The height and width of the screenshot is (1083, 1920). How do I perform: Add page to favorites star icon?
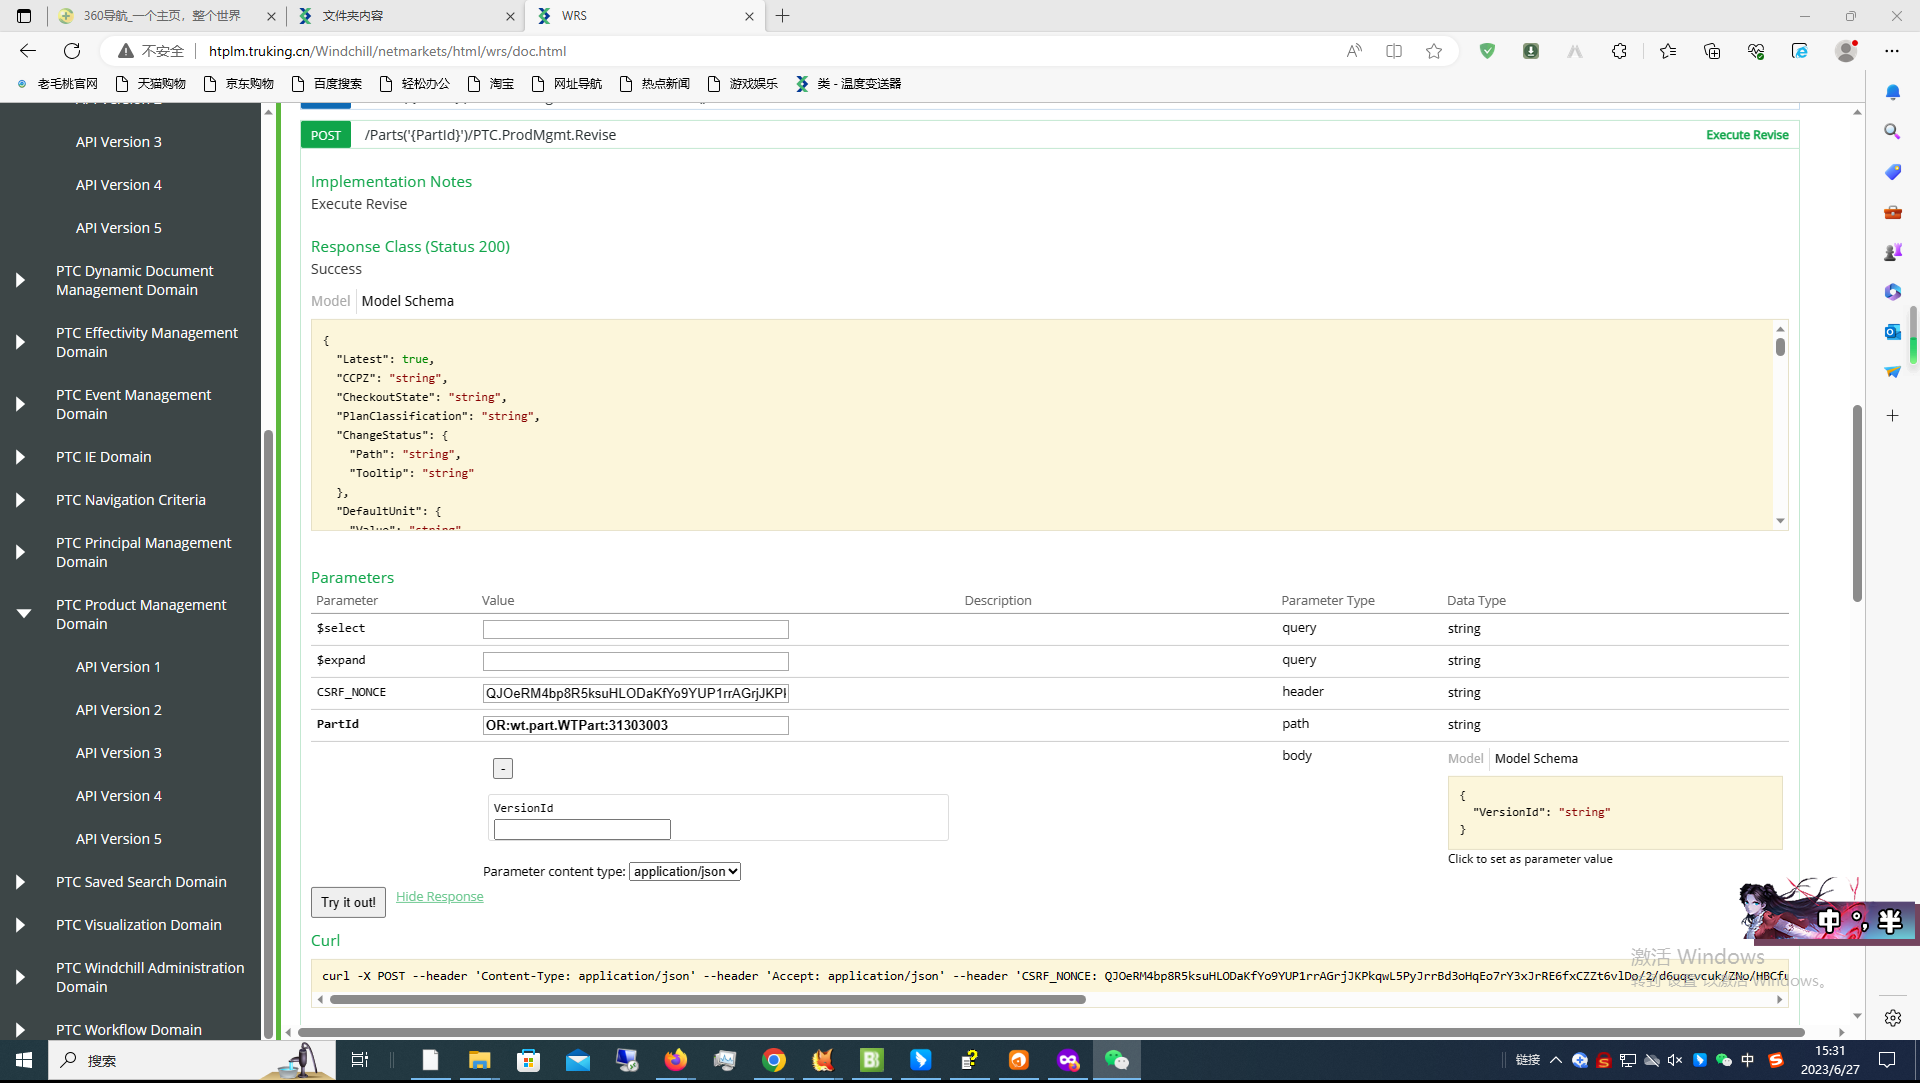click(1434, 51)
